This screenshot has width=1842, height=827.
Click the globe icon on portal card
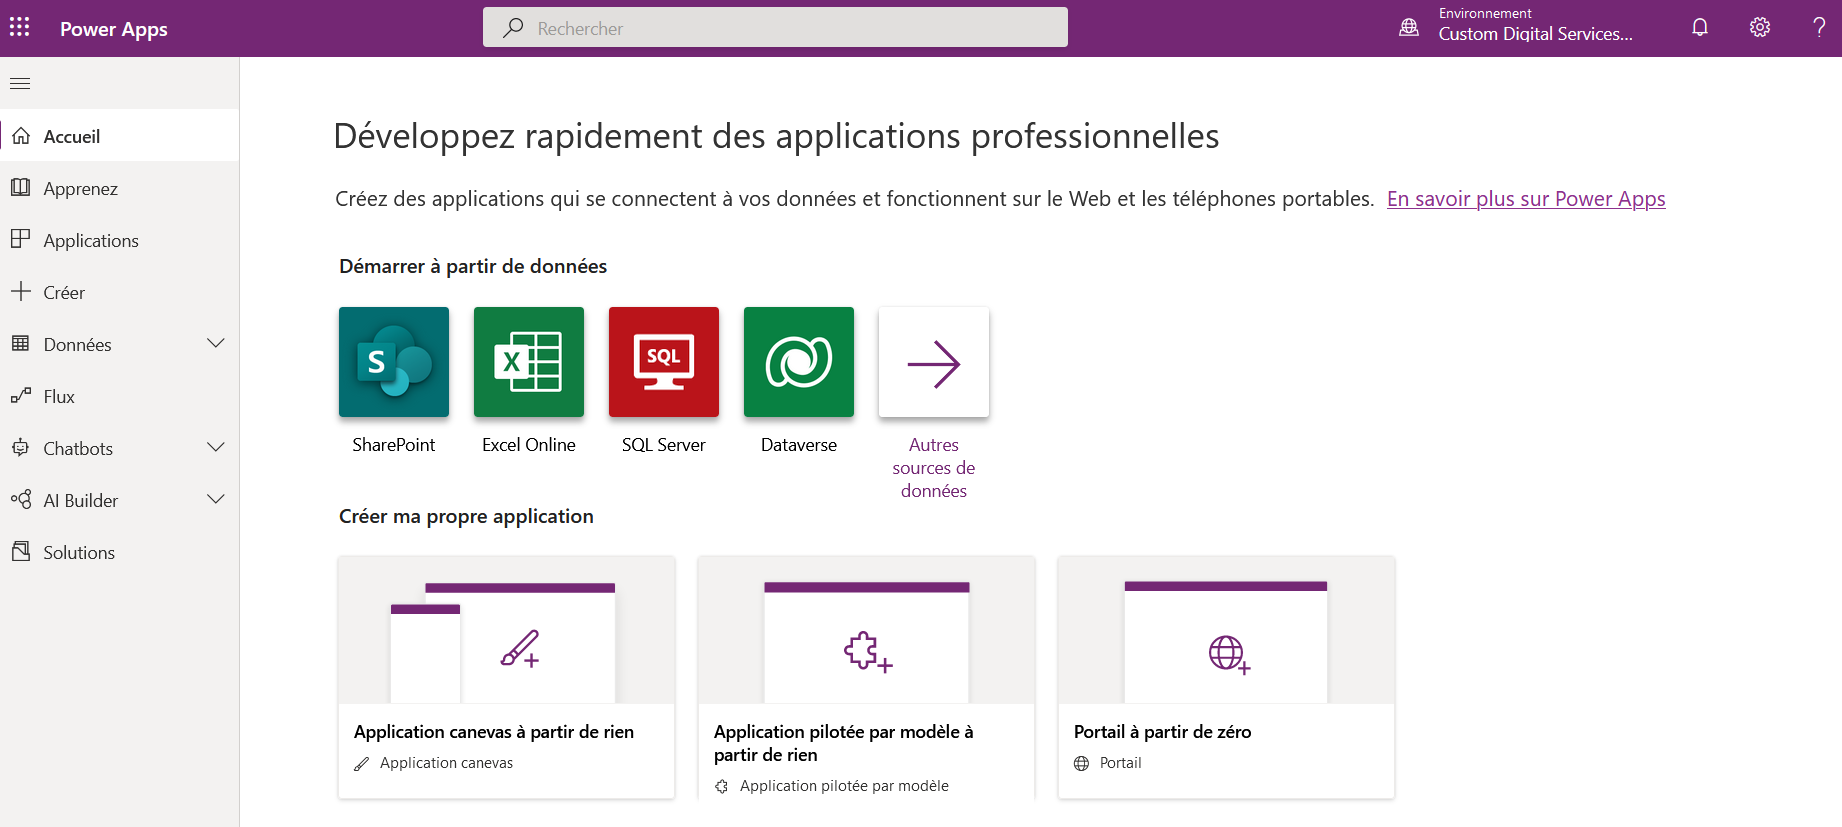[x=1229, y=655]
